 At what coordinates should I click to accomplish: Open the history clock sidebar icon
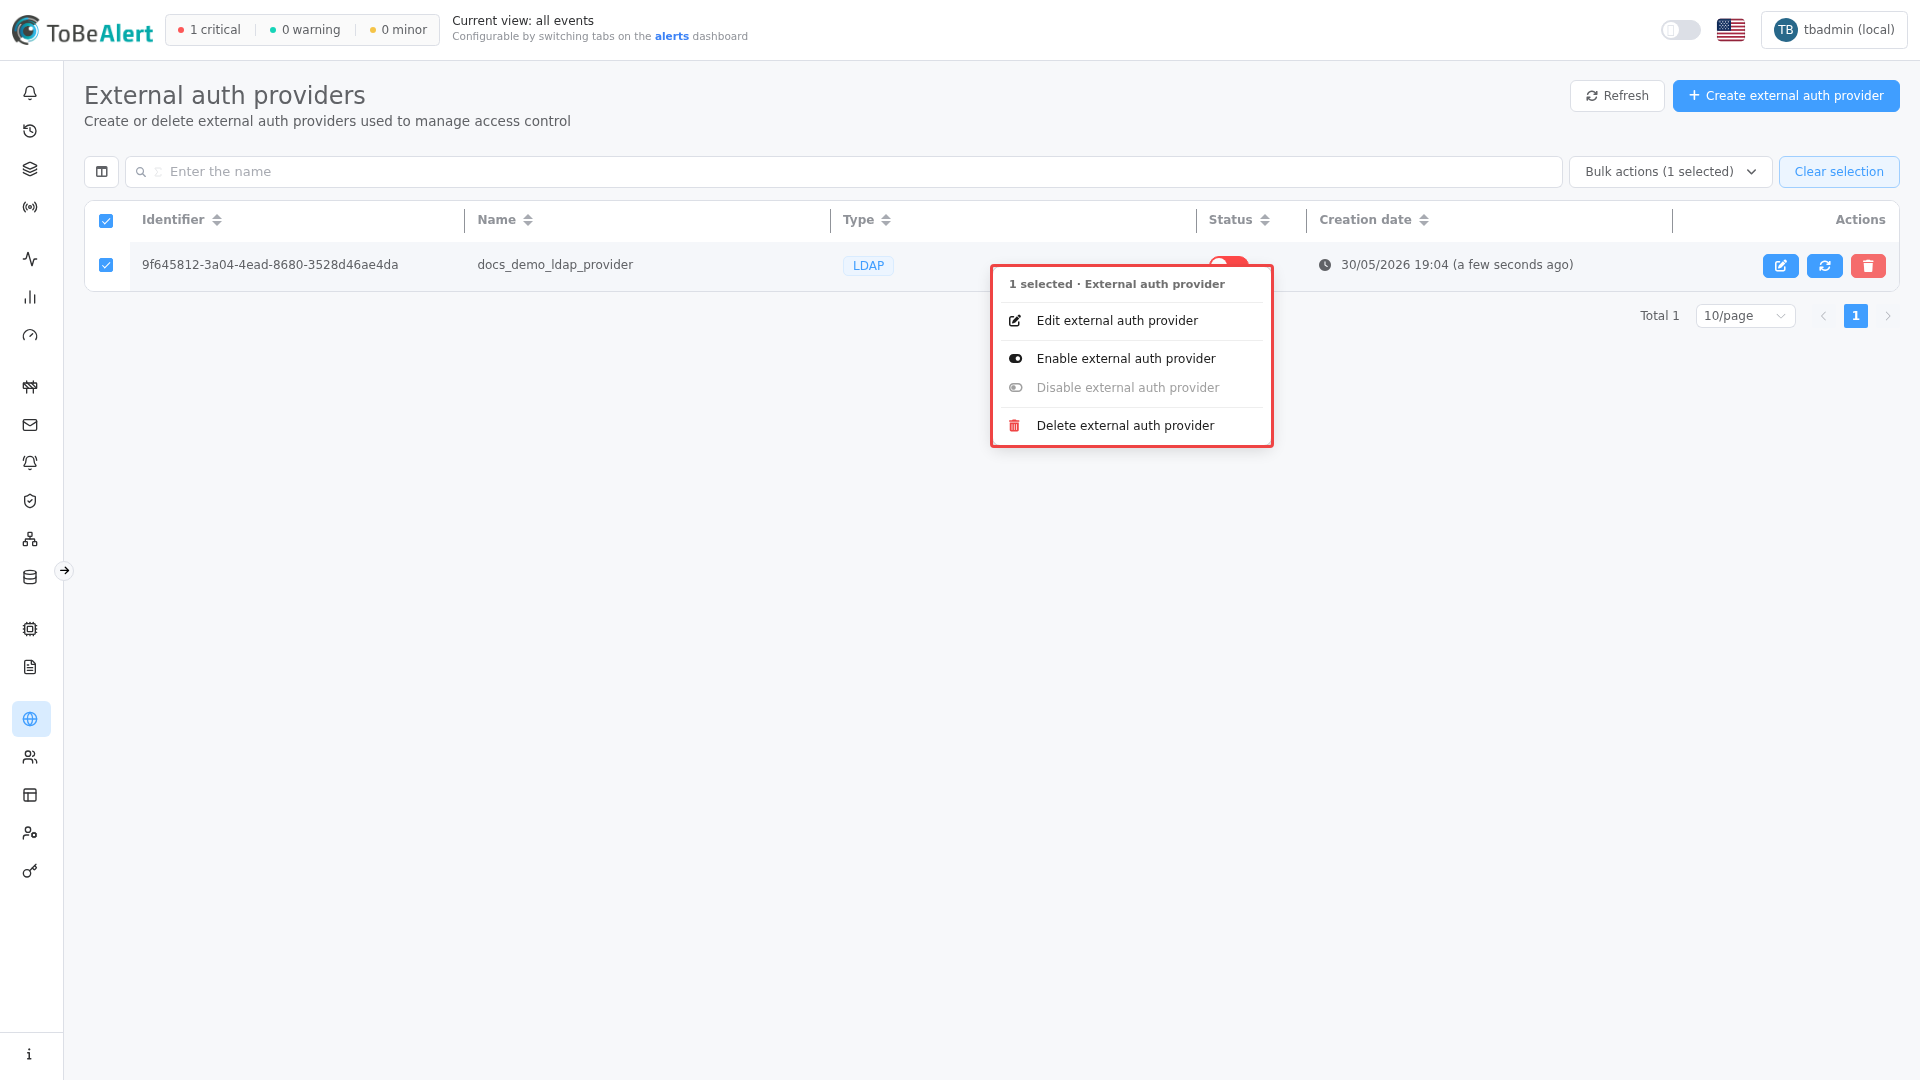30,131
